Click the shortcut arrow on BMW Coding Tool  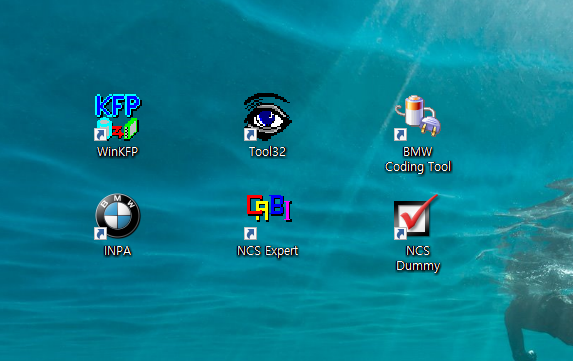(400, 134)
